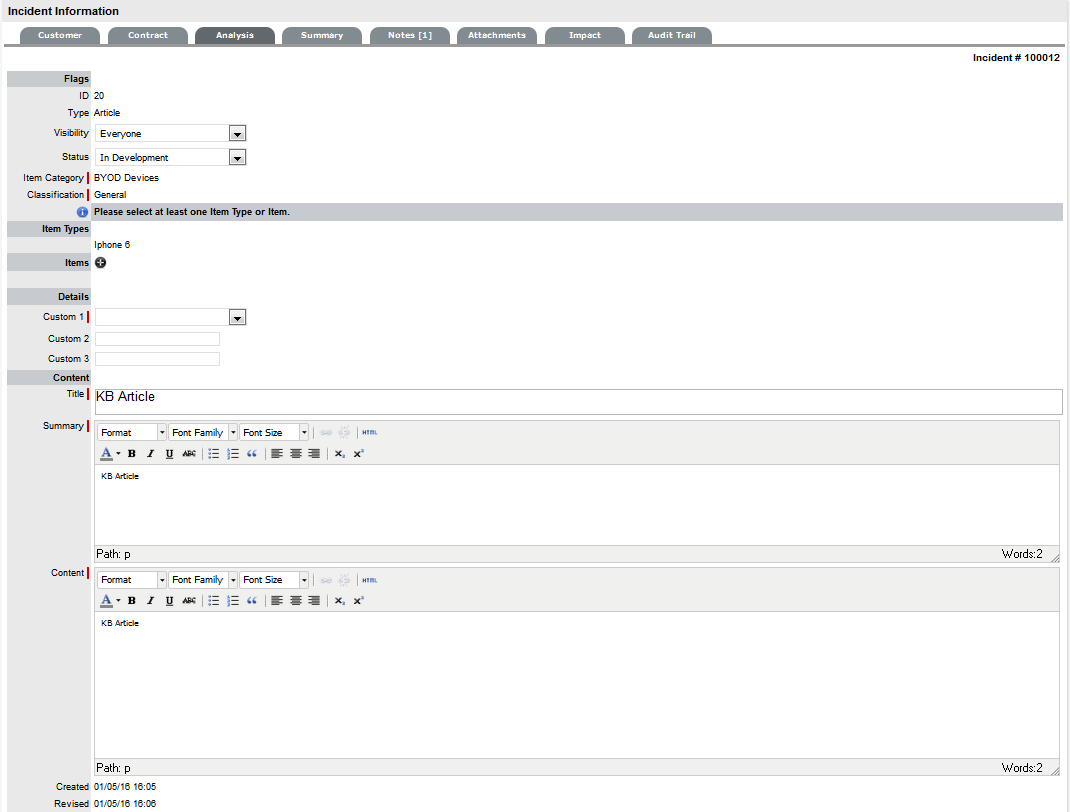1070x812 pixels.
Task: Align text right in the Summary editor
Action: pyautogui.click(x=314, y=454)
